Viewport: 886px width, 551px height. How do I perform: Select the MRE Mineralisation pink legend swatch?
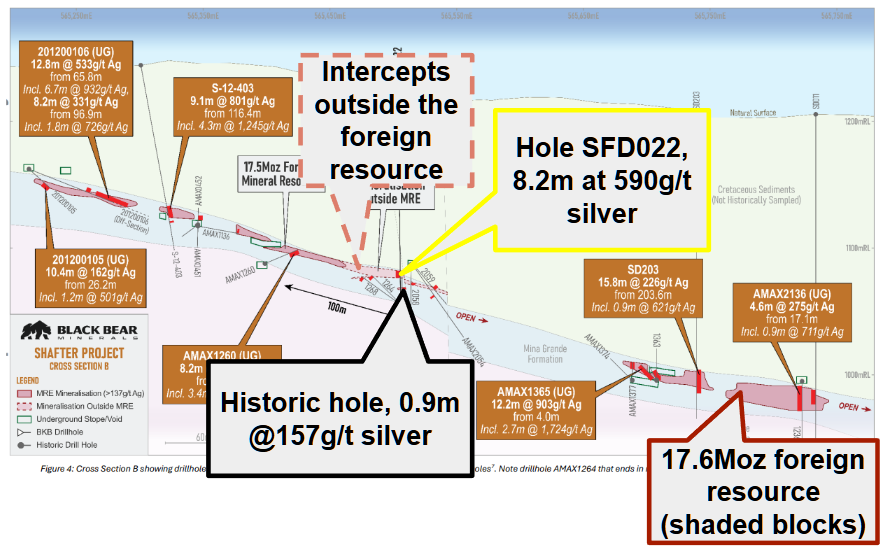tap(24, 393)
